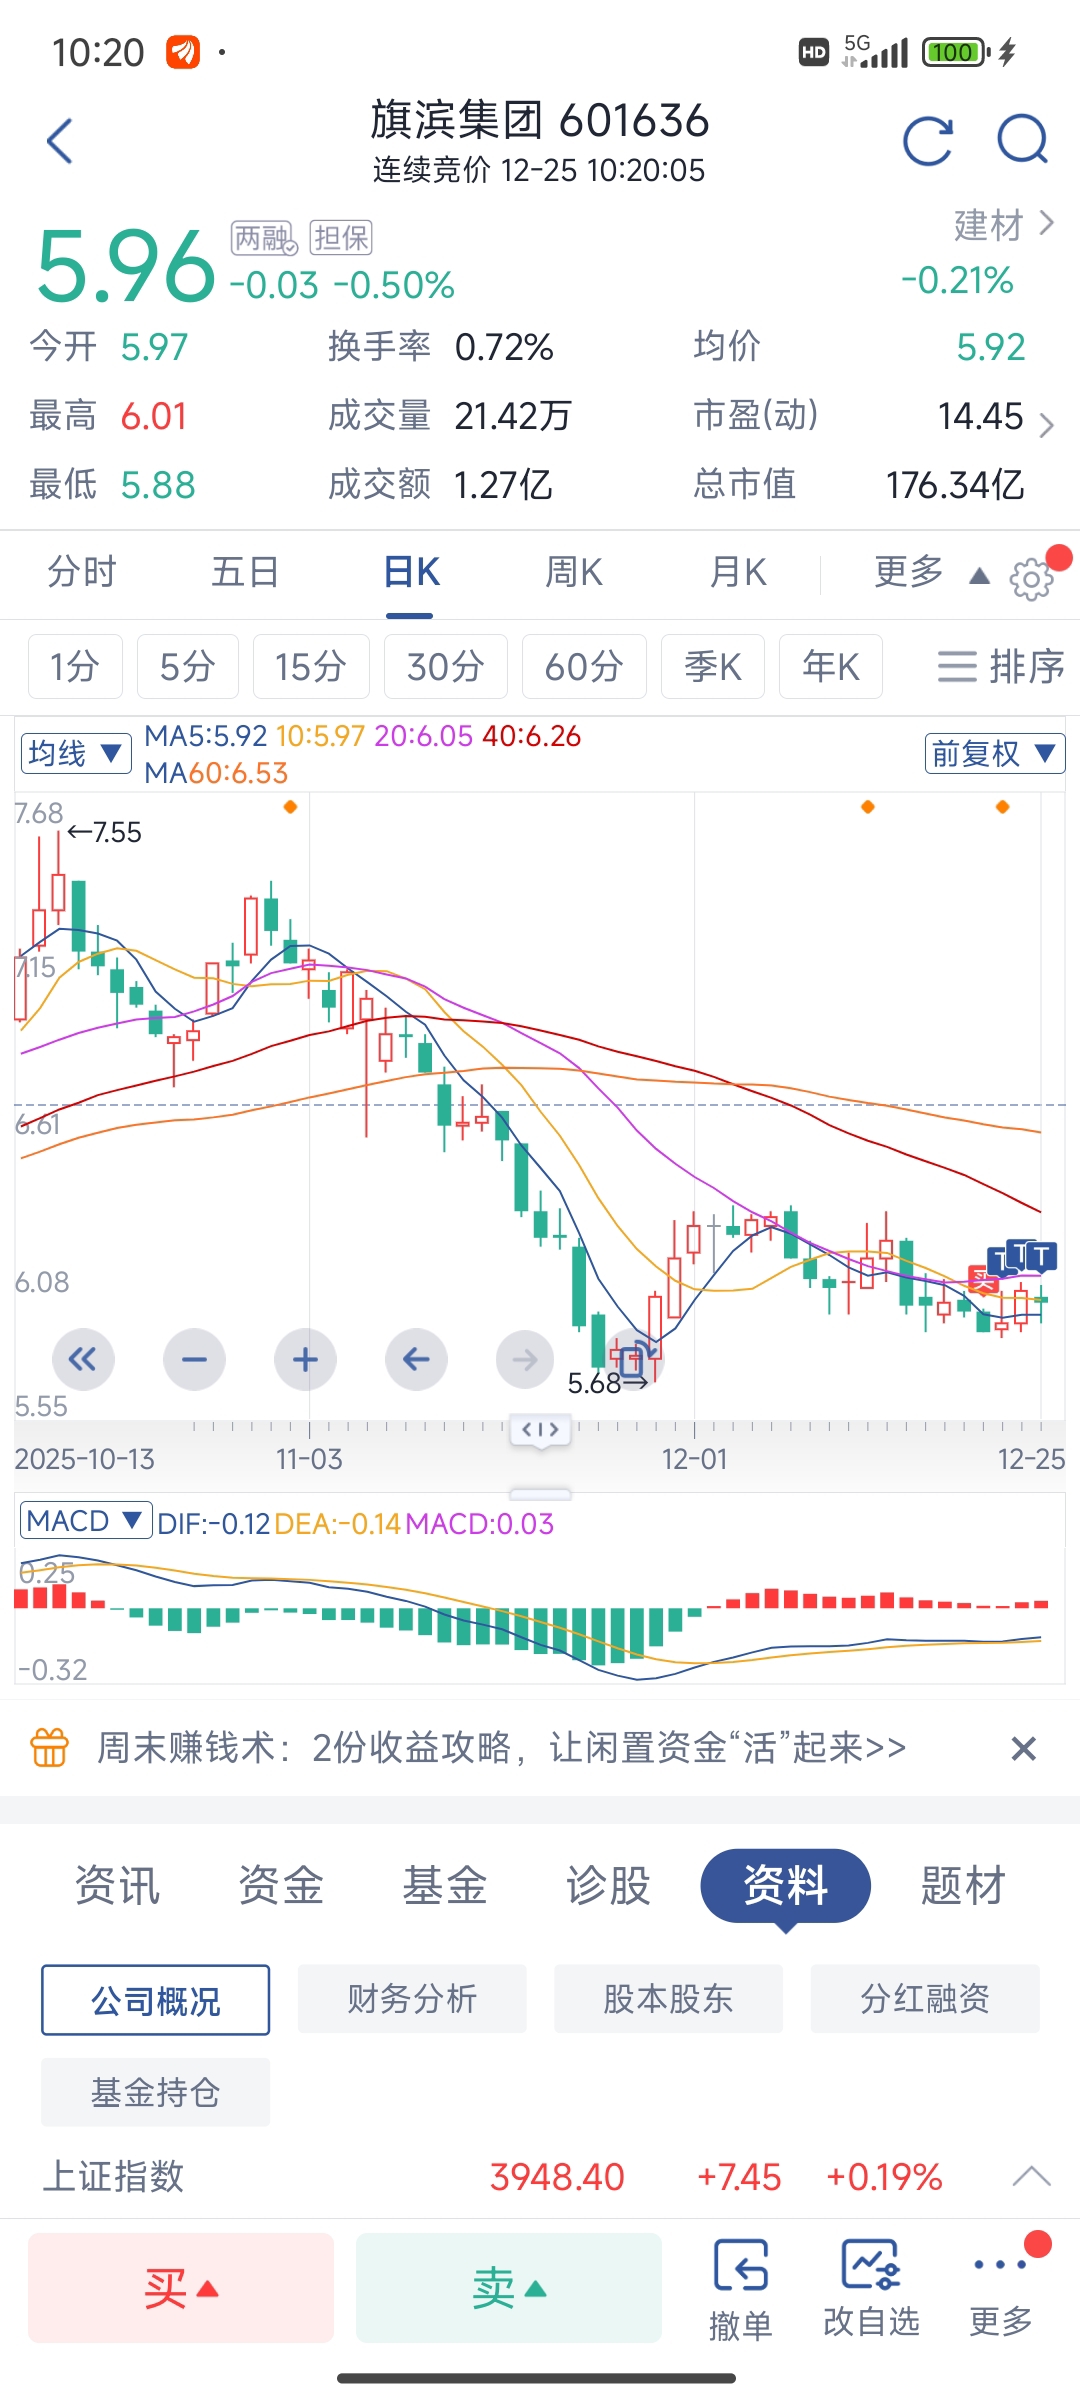Image resolution: width=1080 pixels, height=2400 pixels.
Task: Tap the back arrow icon
Action: click(60, 141)
